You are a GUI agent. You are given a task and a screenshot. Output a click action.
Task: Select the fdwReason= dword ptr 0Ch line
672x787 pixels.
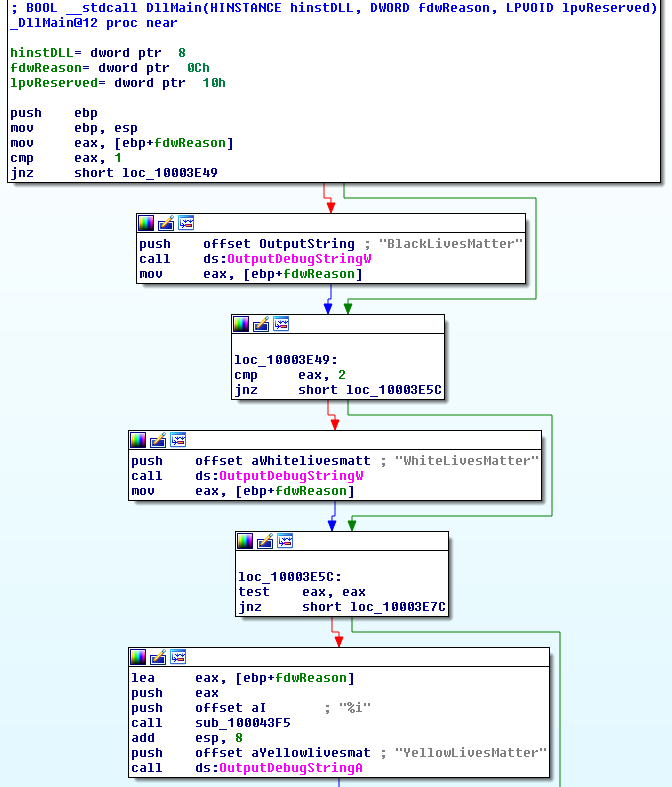click(x=110, y=68)
